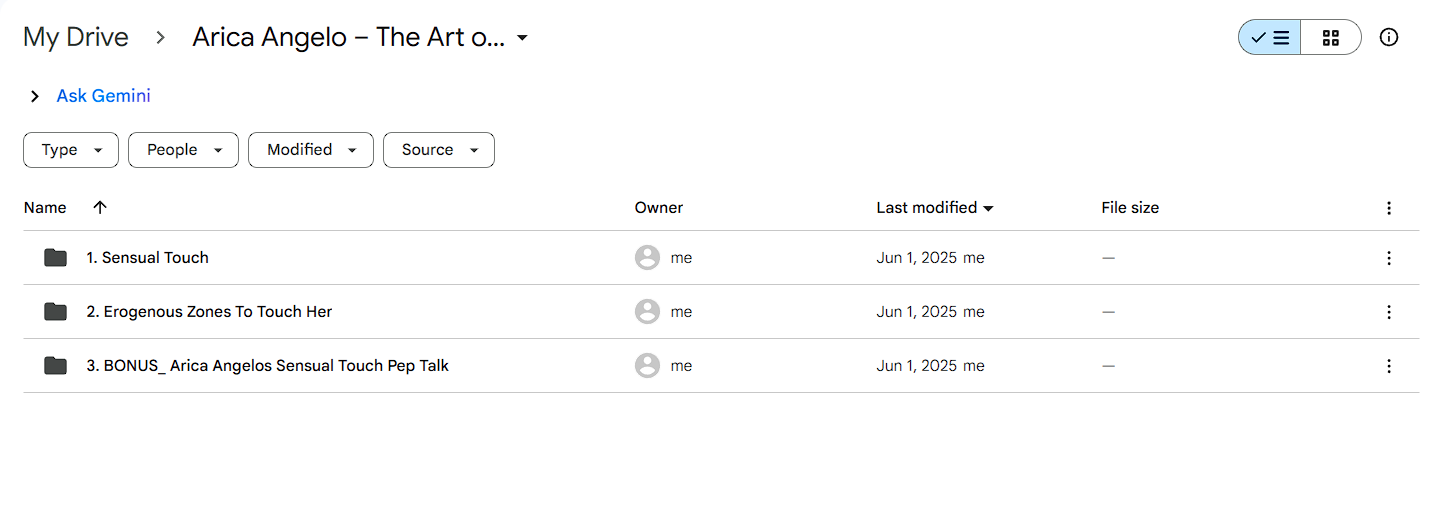Expand the Ask Gemini chevron
Screen dimensions: 1431x527
coord(35,96)
